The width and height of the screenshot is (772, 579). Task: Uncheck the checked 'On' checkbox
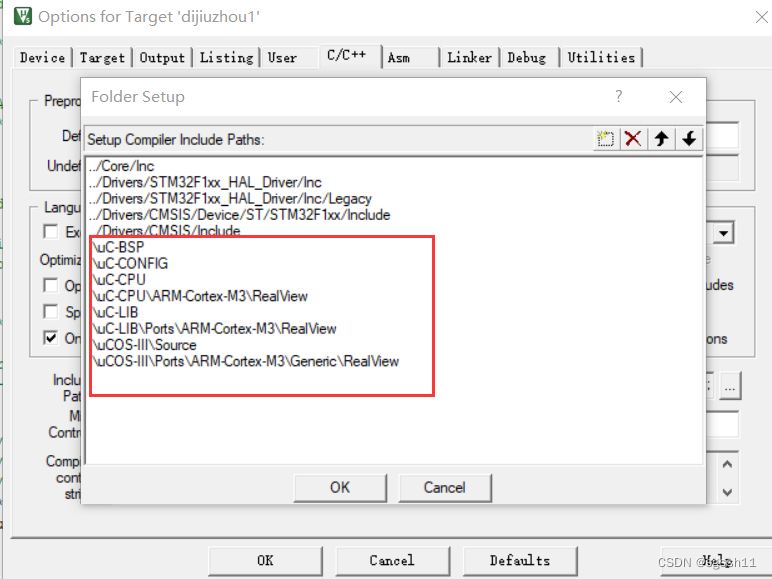(x=51, y=338)
